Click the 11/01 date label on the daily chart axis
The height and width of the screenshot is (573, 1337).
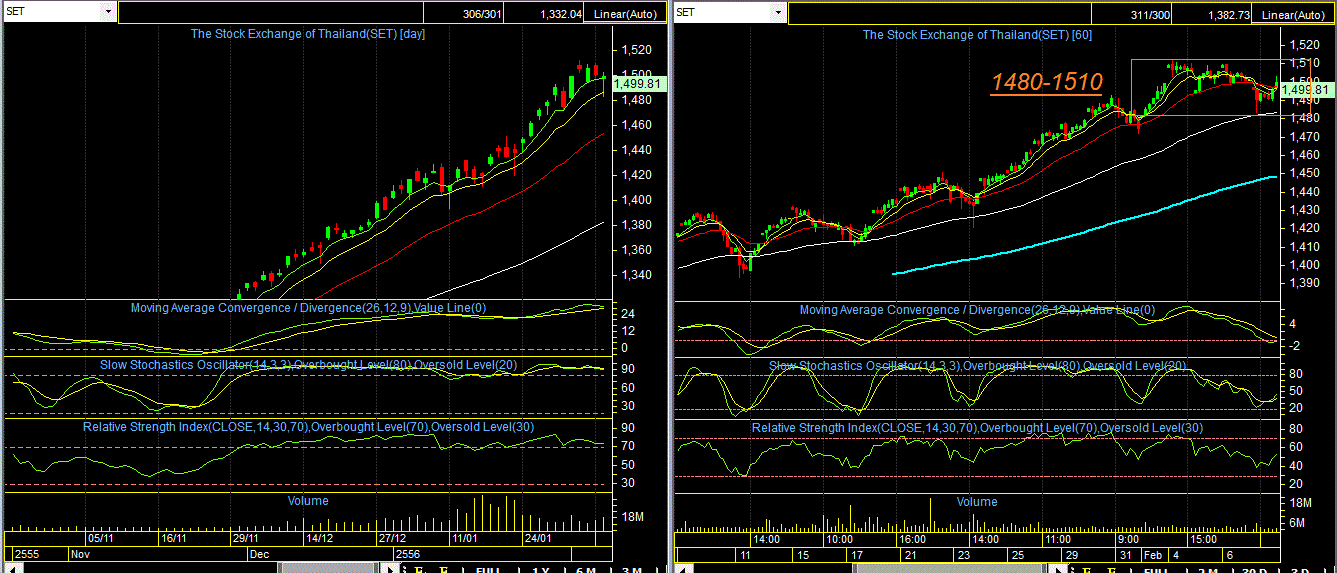click(x=464, y=538)
